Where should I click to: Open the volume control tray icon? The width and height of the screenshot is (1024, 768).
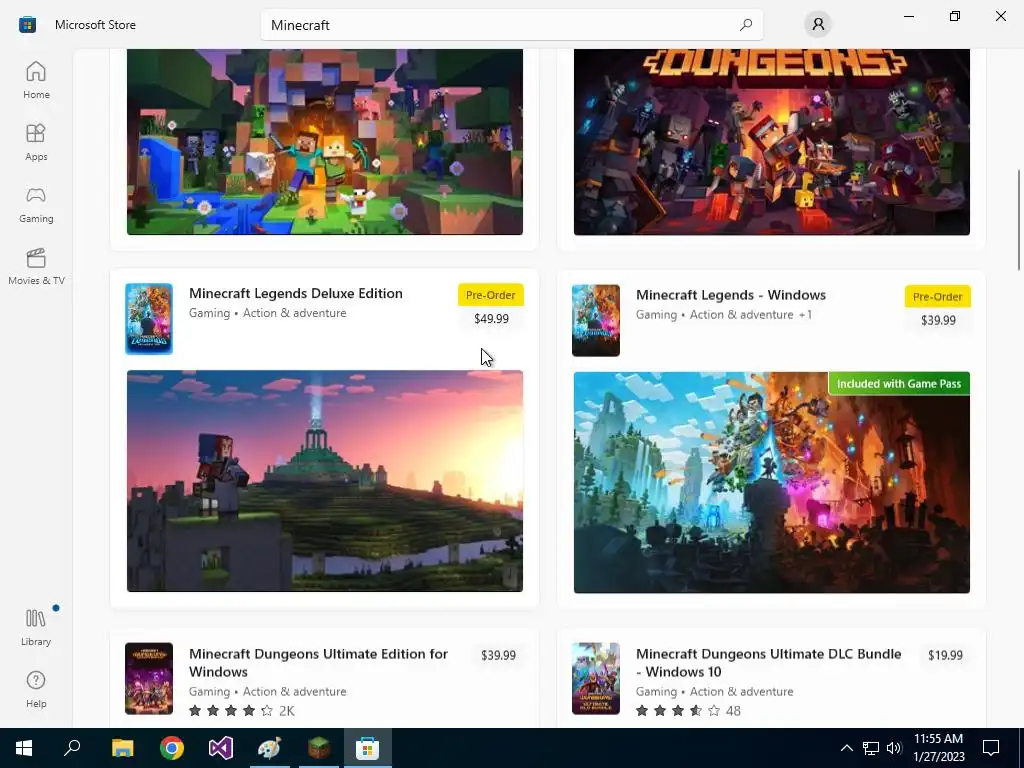[893, 748]
